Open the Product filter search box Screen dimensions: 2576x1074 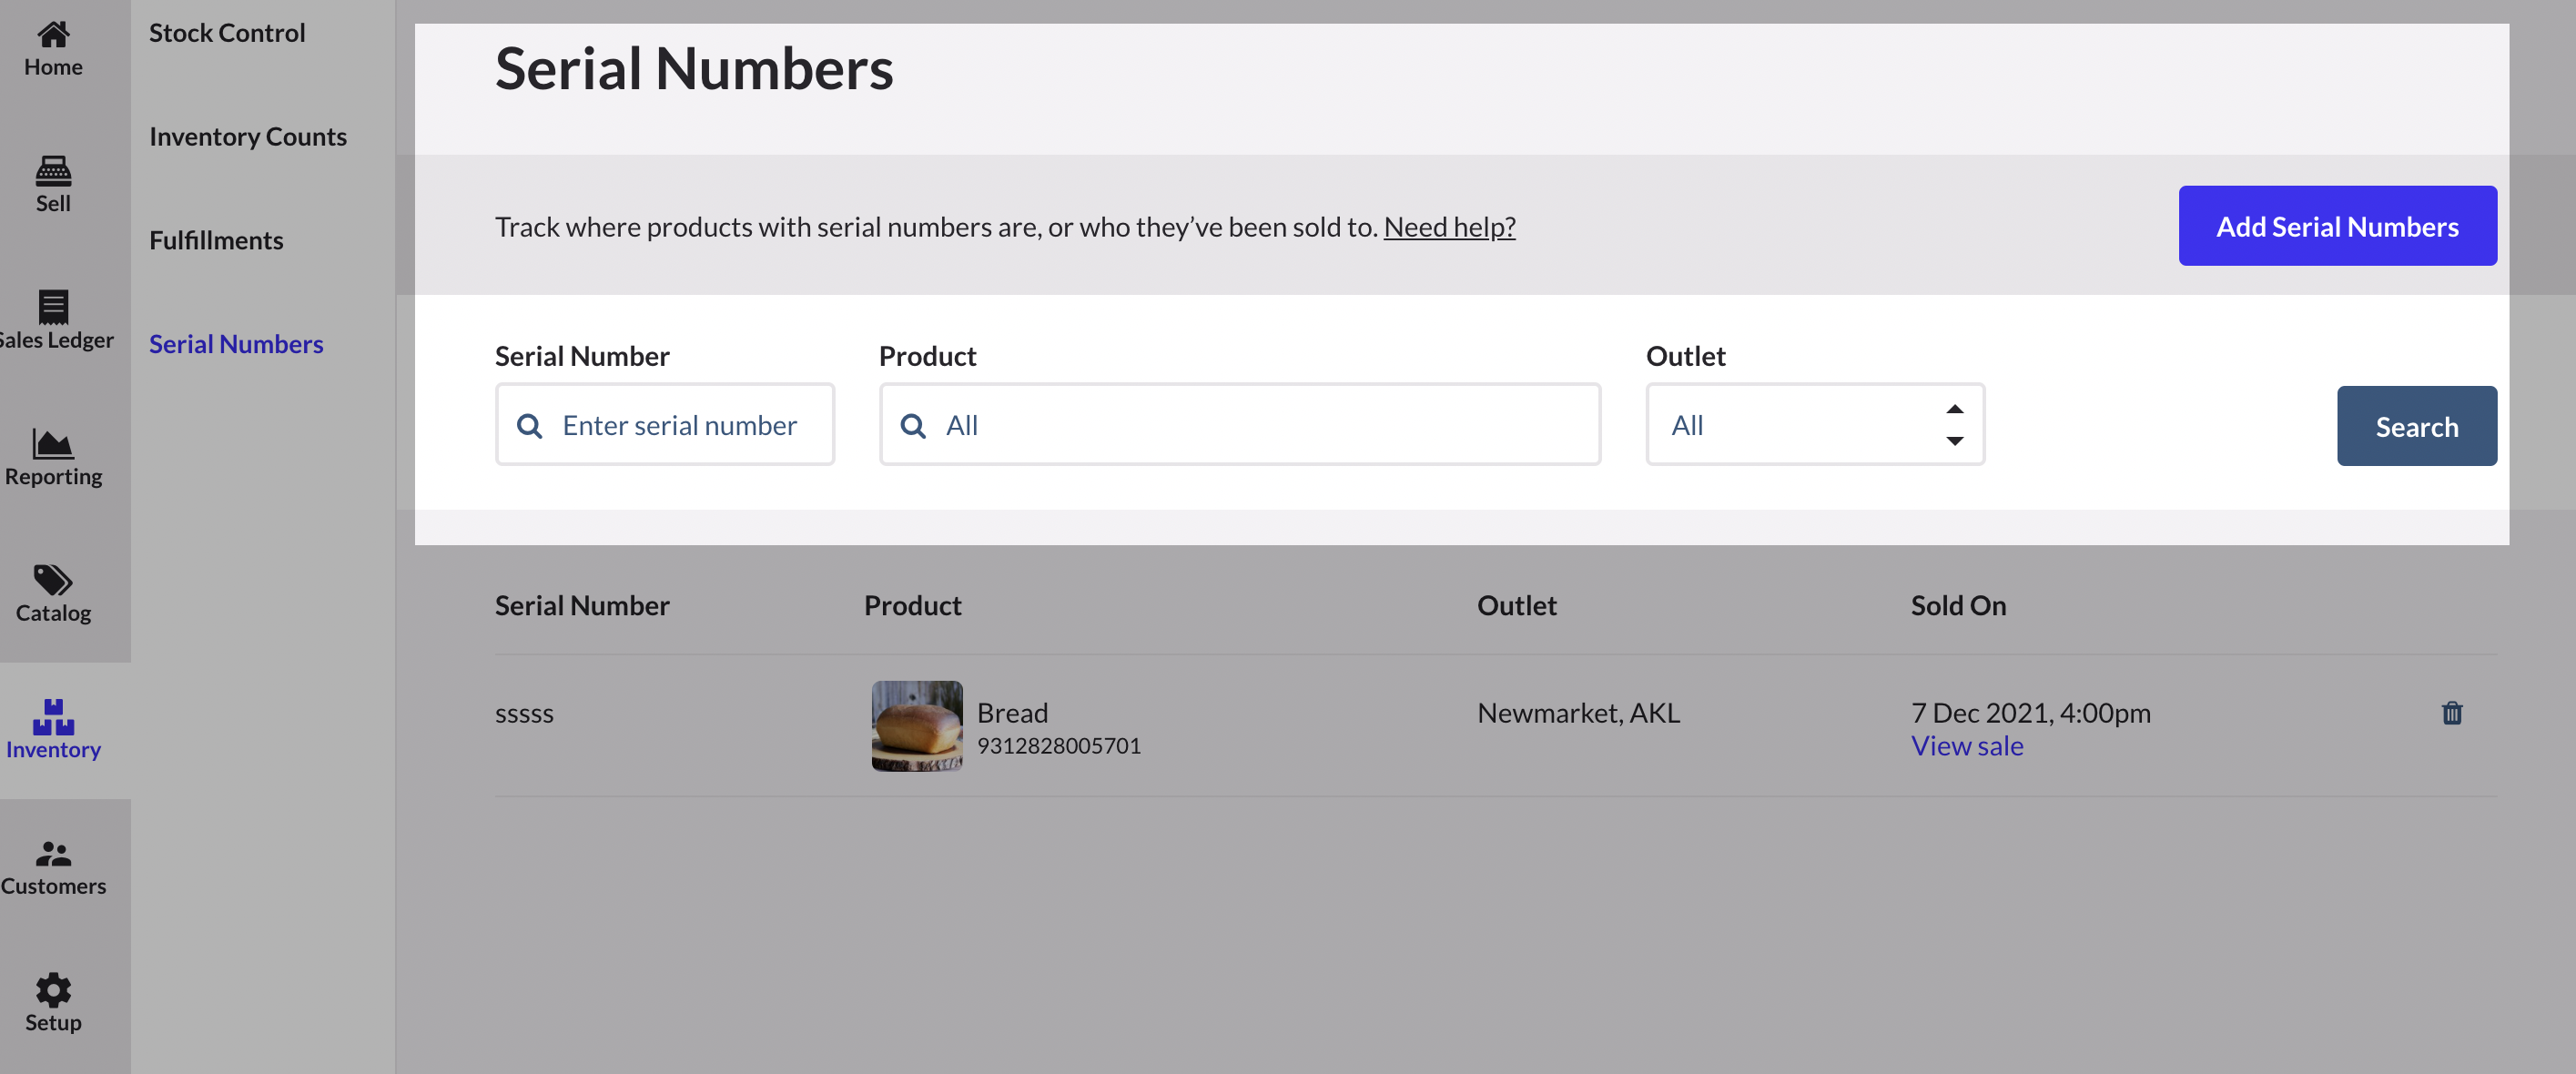pos(1240,425)
